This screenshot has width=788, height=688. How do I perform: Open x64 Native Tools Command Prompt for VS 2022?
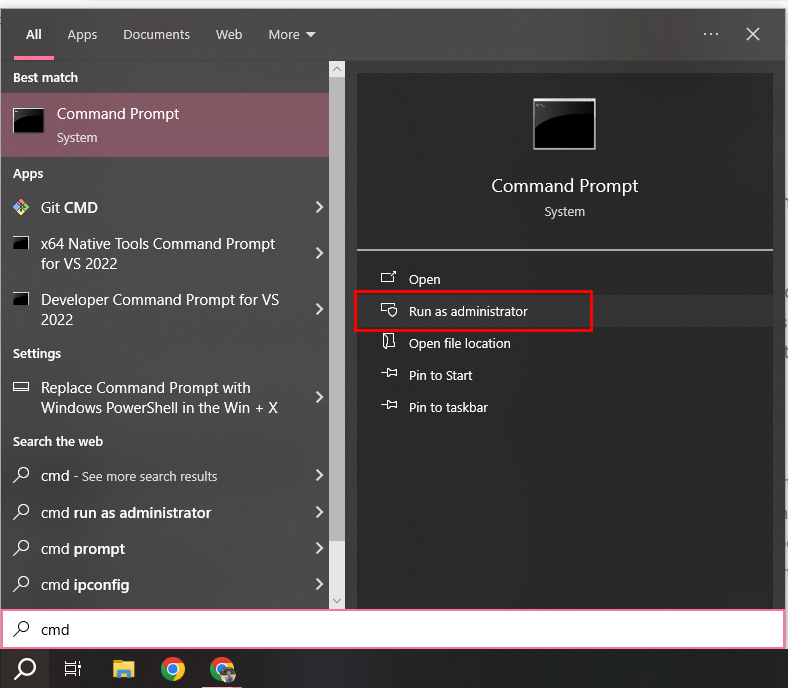165,253
